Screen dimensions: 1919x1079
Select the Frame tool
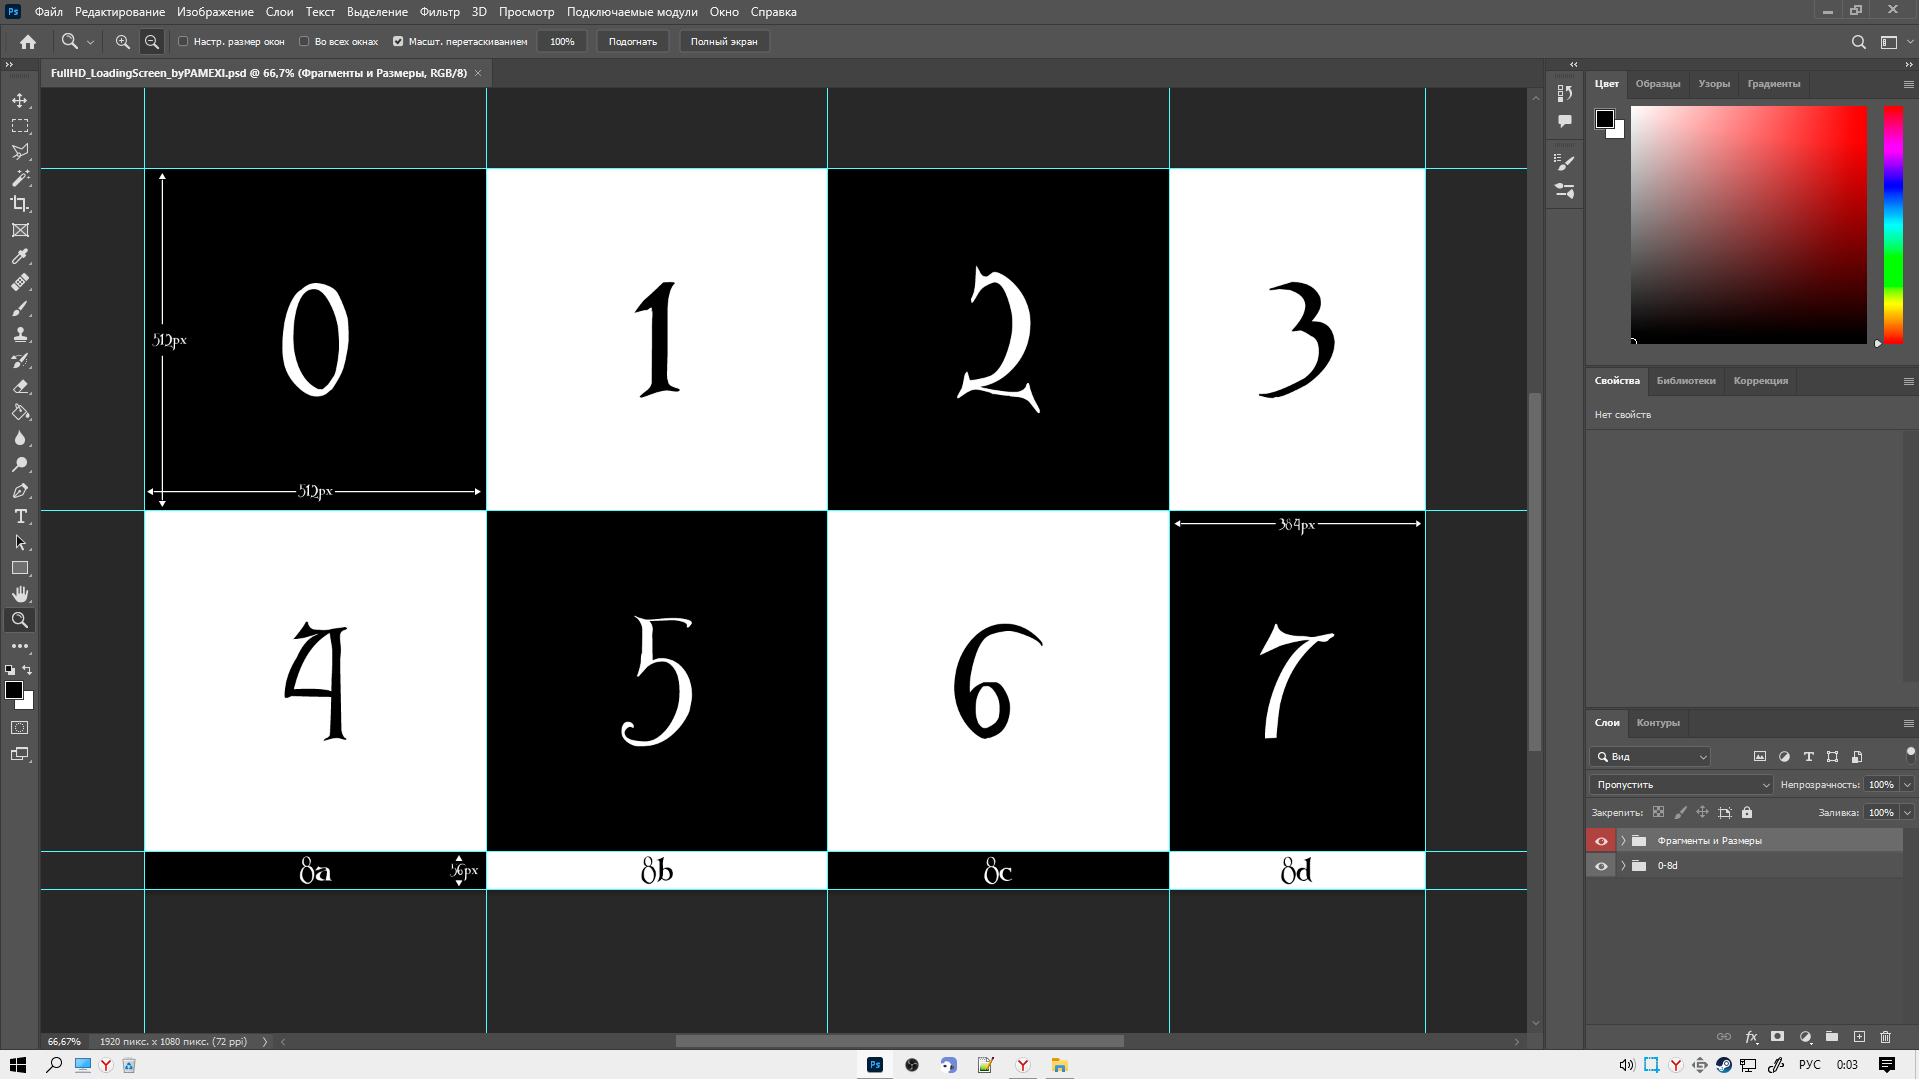pos(20,230)
